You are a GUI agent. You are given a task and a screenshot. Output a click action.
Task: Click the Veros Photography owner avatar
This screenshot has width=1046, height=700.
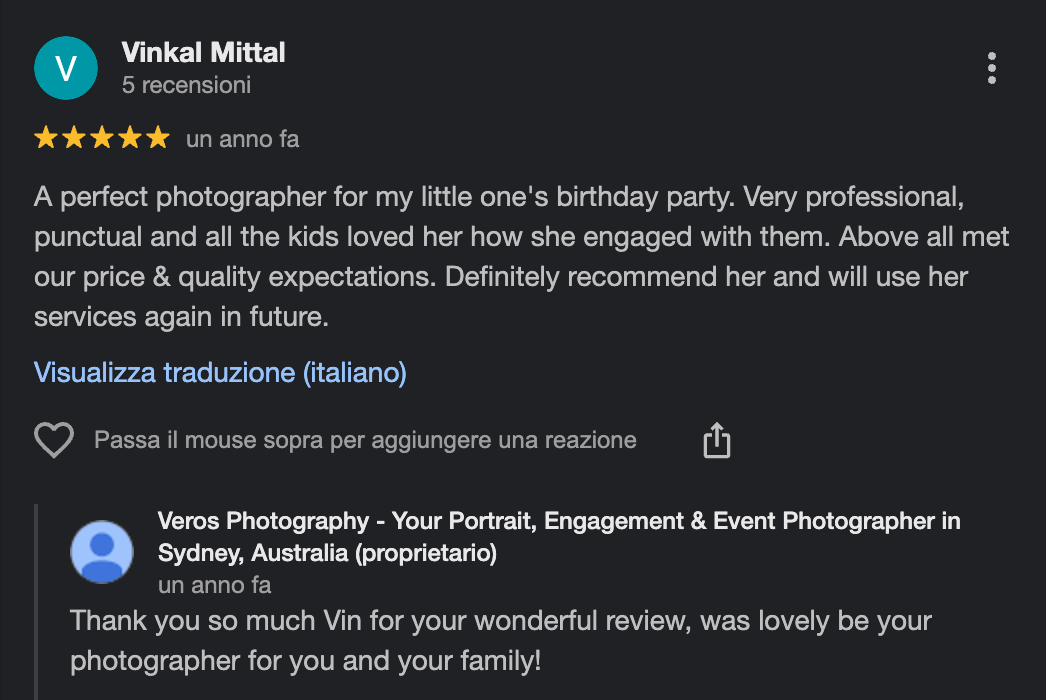click(x=102, y=552)
